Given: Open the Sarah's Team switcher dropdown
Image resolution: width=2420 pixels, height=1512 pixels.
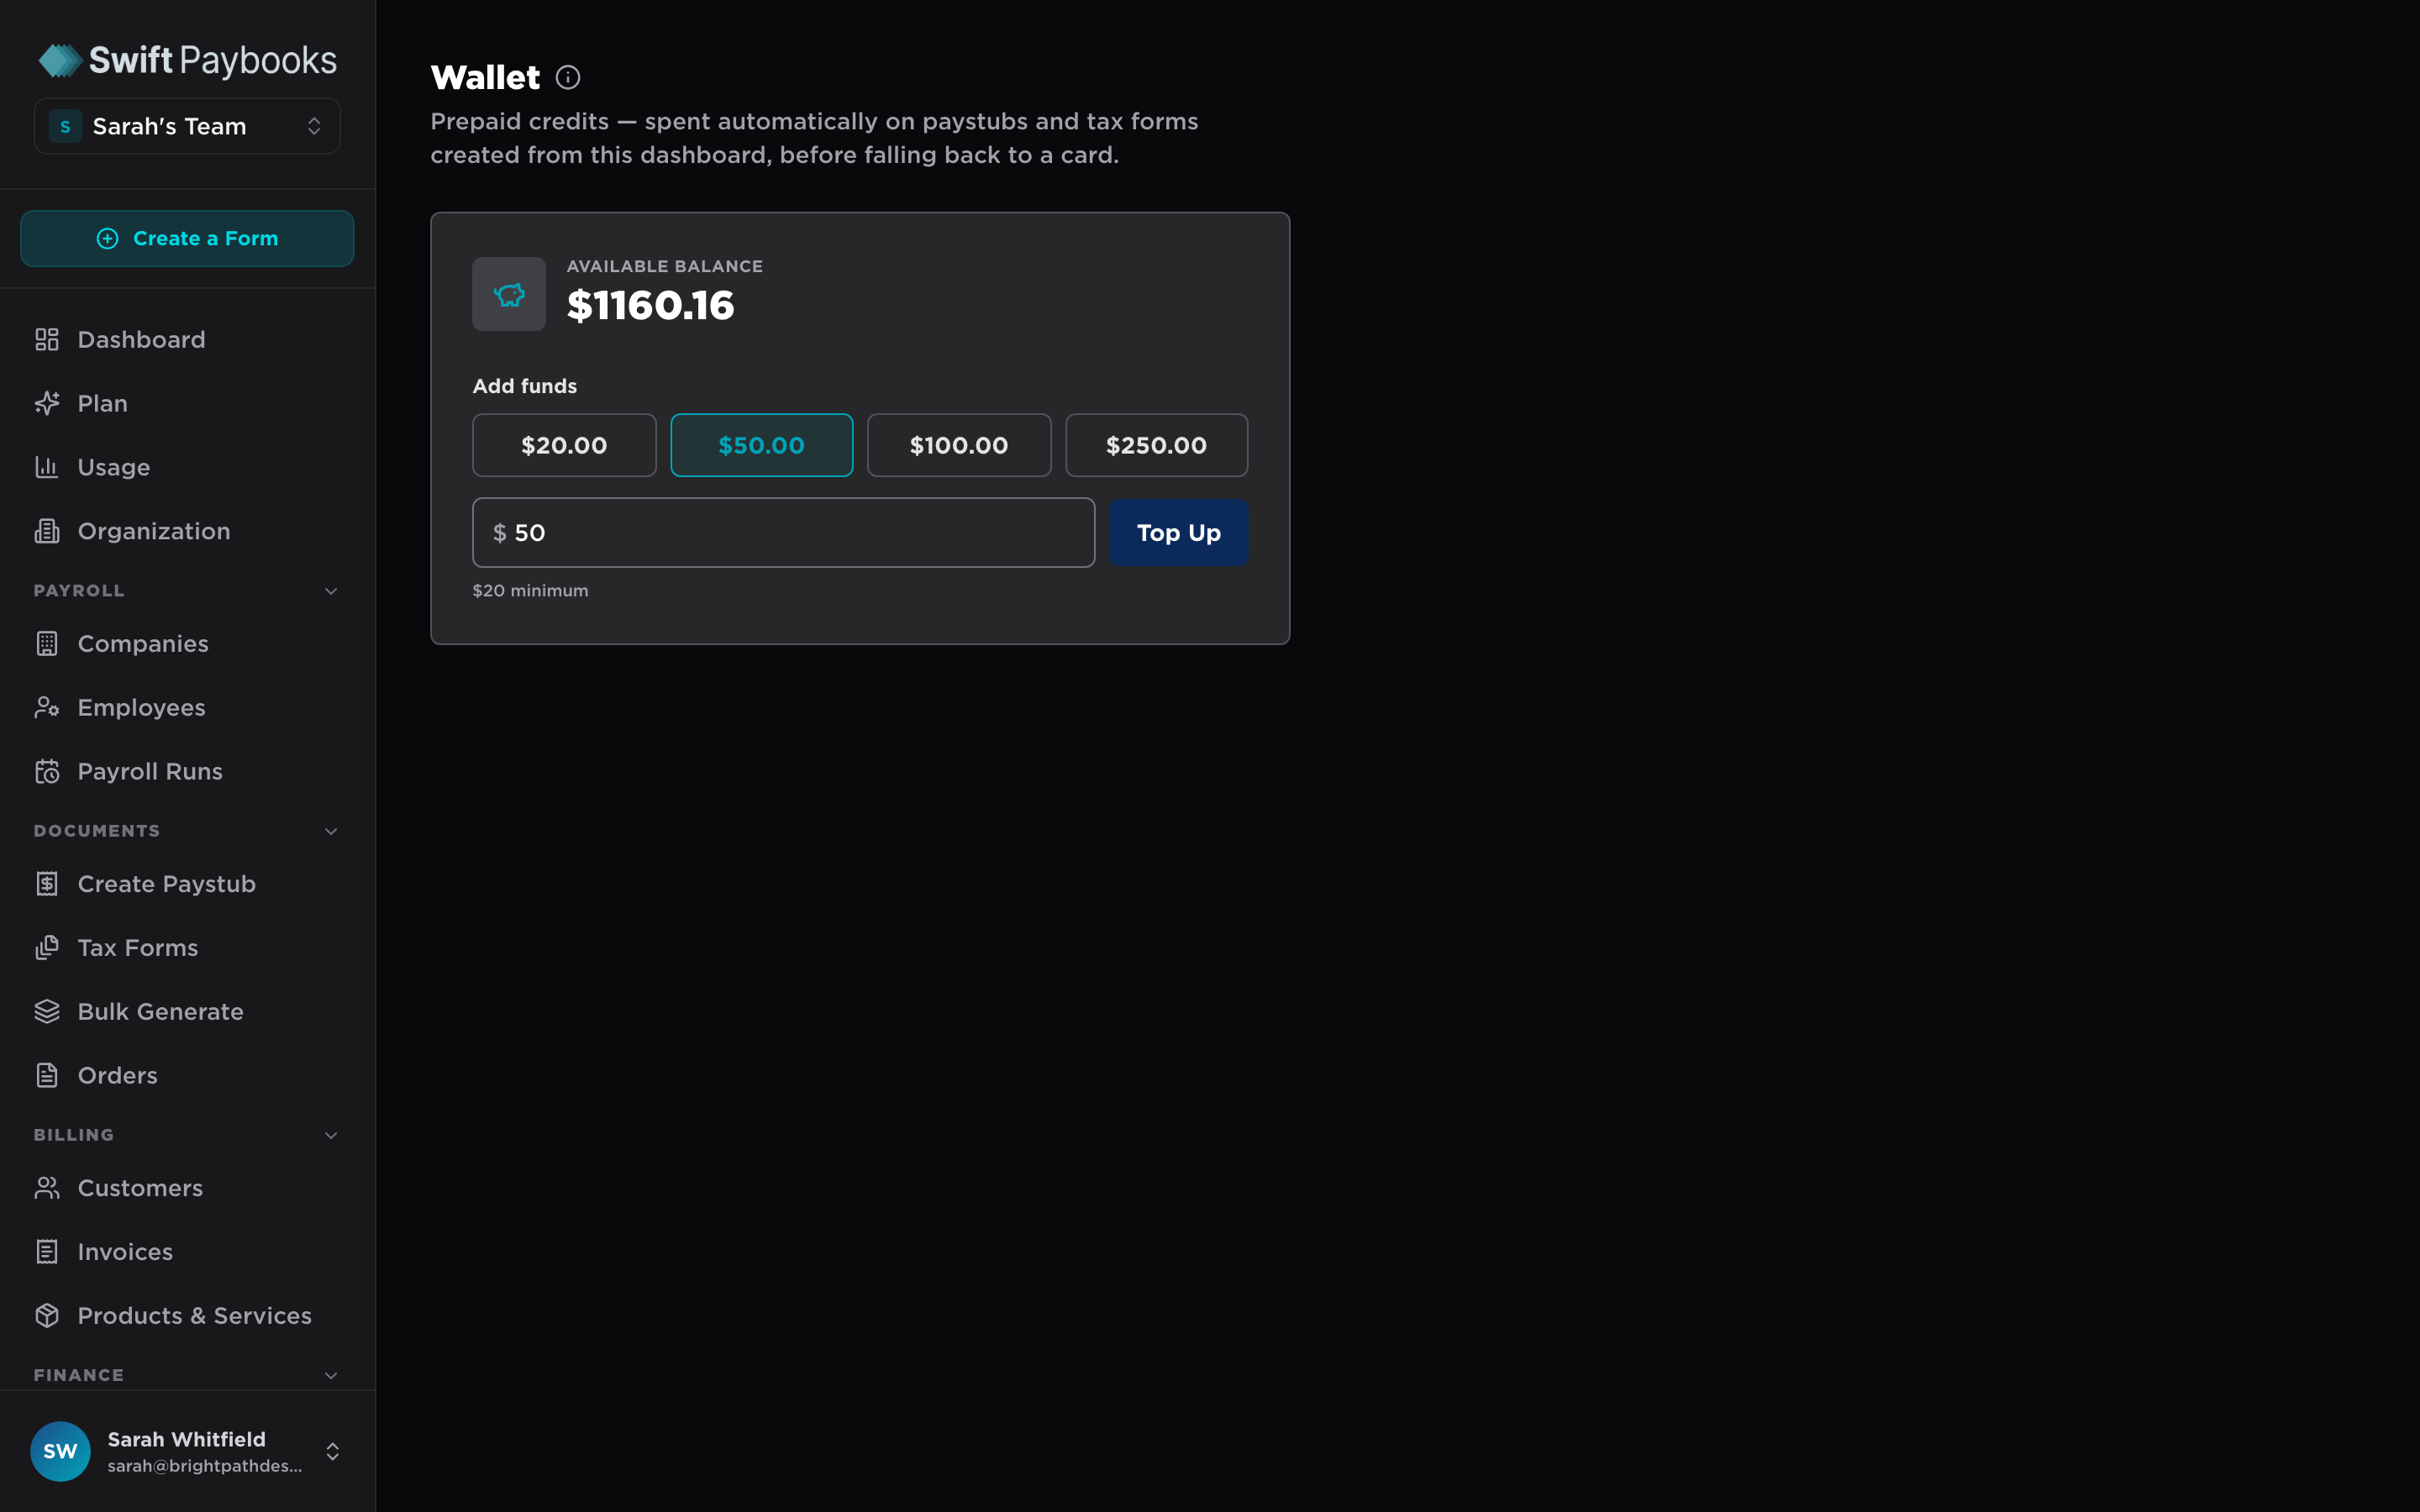Looking at the screenshot, I should tap(187, 127).
